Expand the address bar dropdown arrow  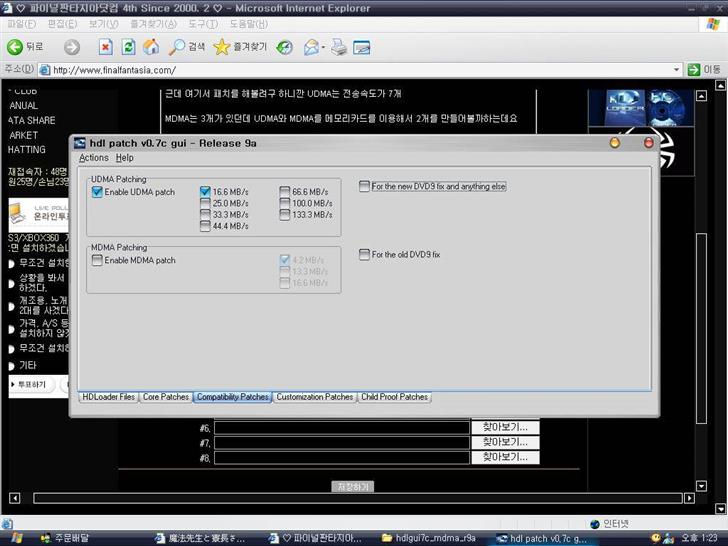tap(676, 70)
